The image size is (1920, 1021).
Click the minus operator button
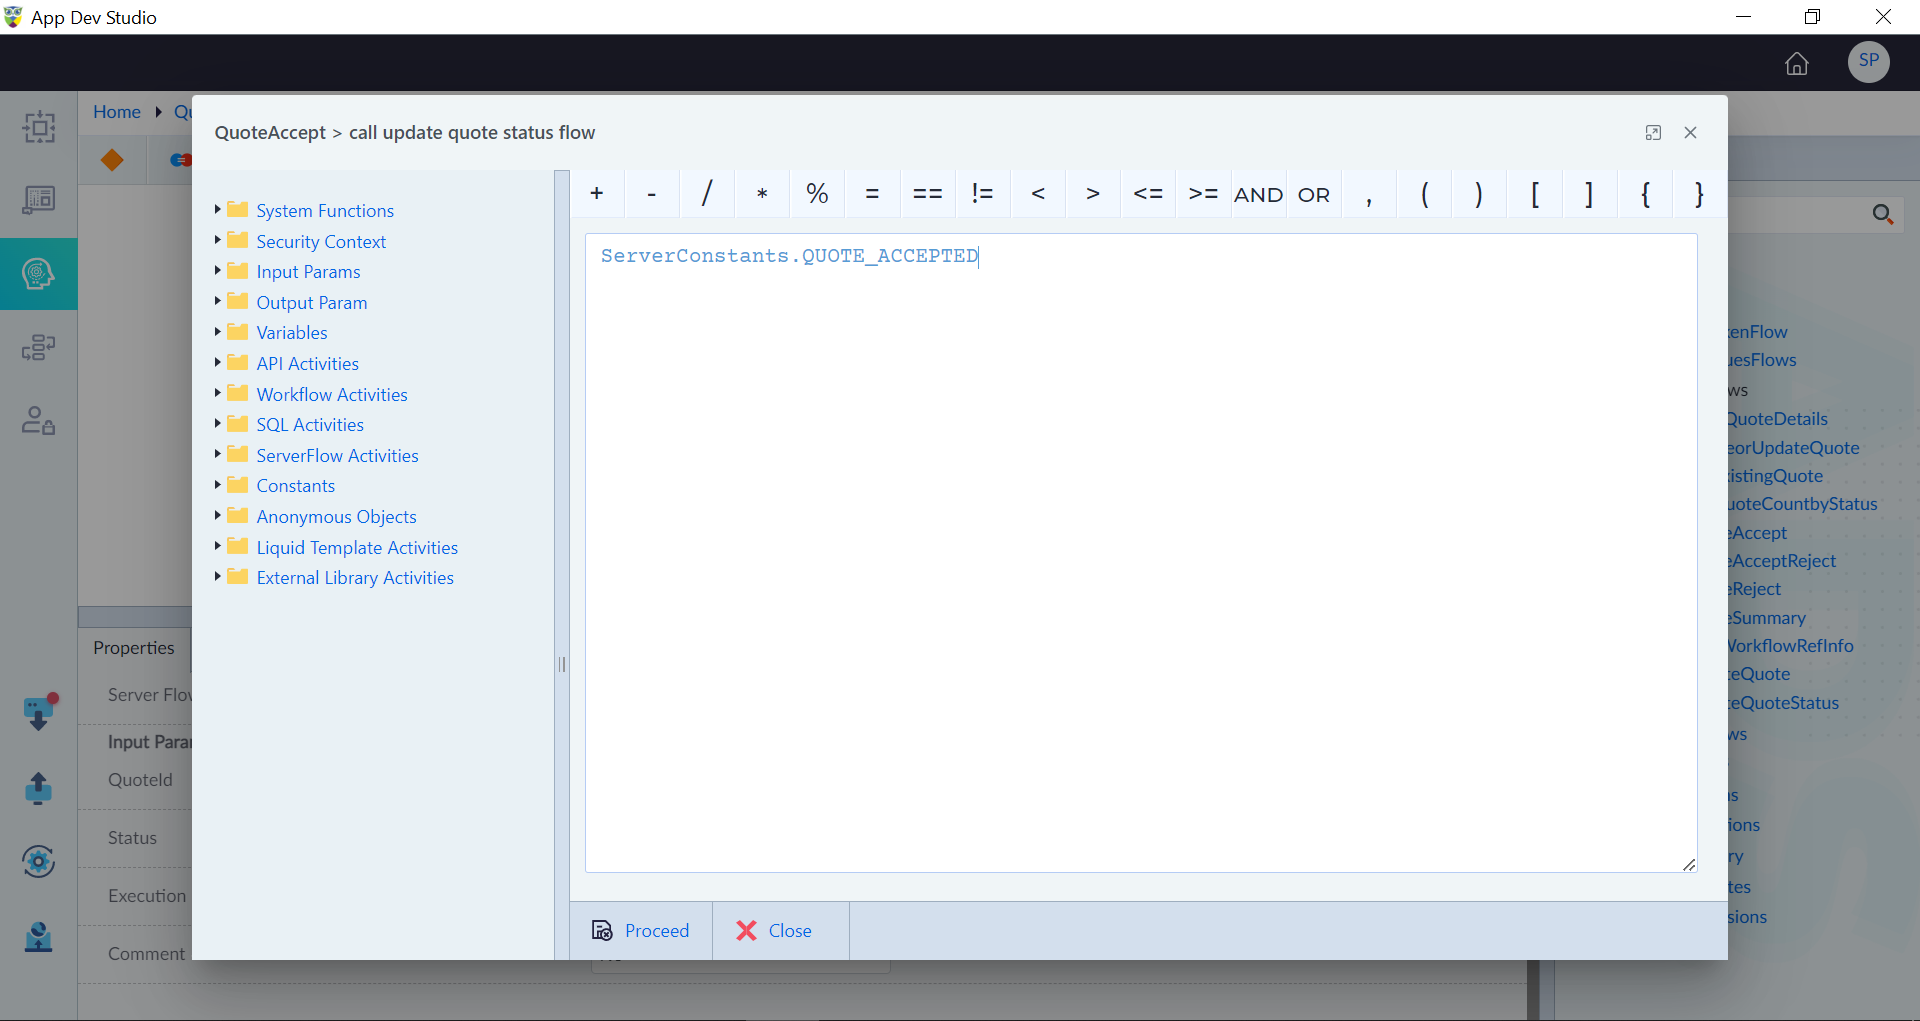[x=652, y=194]
